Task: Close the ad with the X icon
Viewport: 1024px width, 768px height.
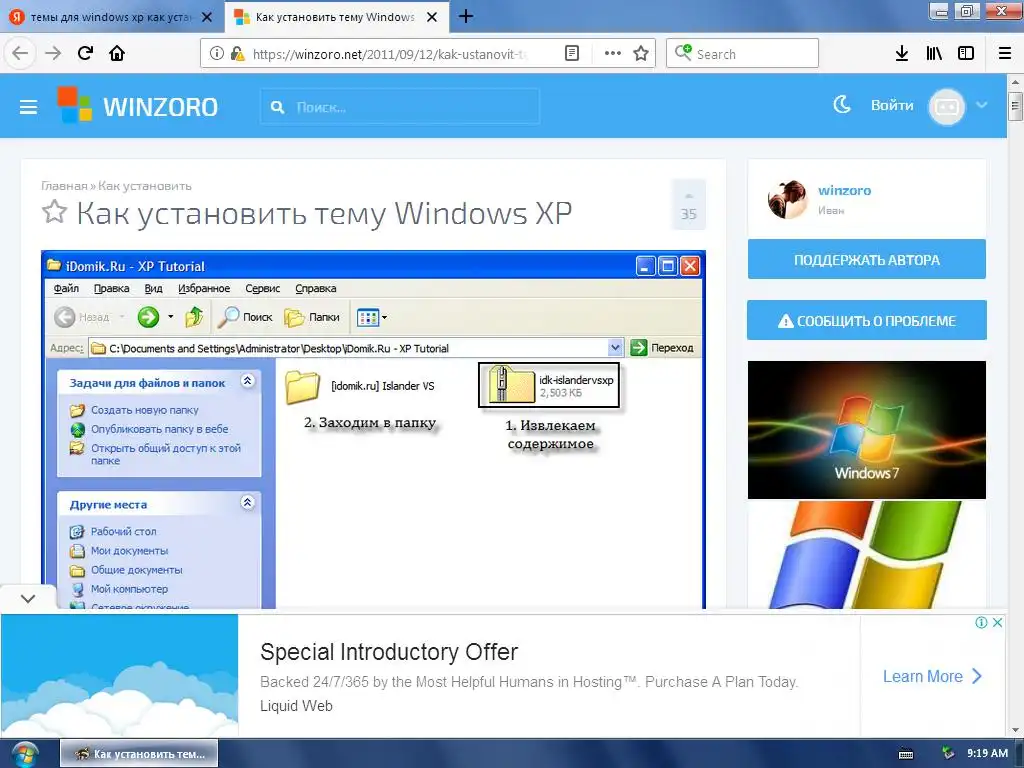Action: point(997,622)
